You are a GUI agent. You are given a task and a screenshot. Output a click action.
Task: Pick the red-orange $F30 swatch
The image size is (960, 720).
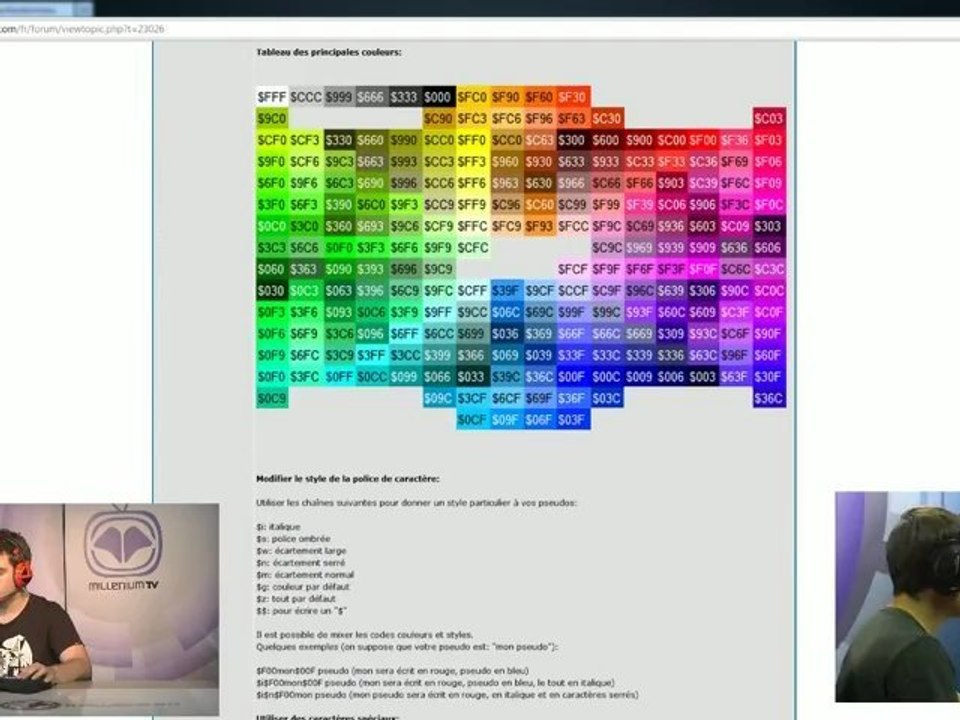[572, 97]
